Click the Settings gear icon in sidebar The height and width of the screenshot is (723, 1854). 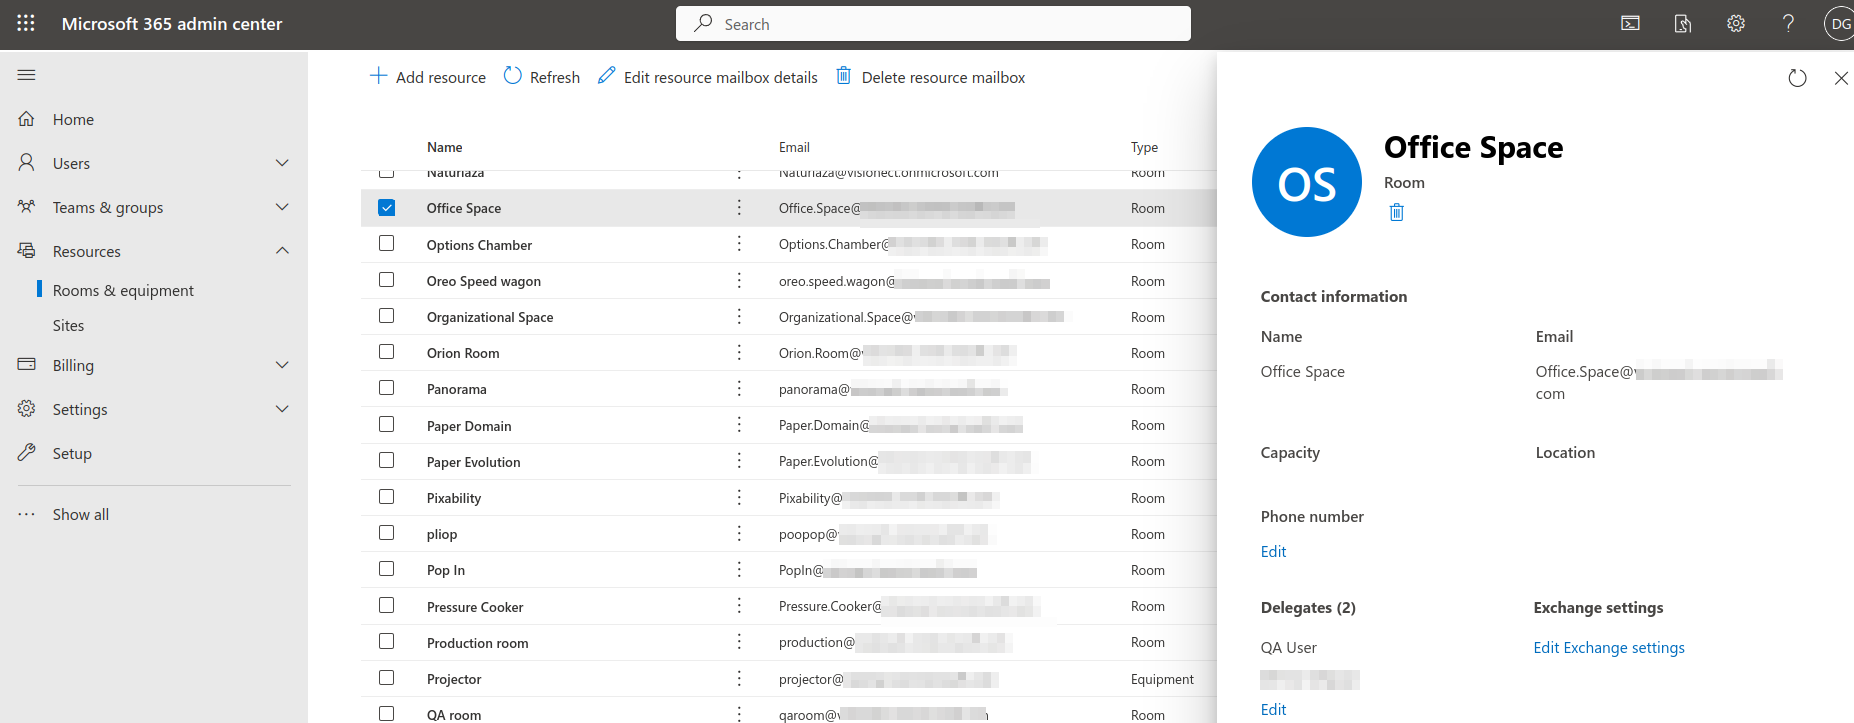click(27, 408)
